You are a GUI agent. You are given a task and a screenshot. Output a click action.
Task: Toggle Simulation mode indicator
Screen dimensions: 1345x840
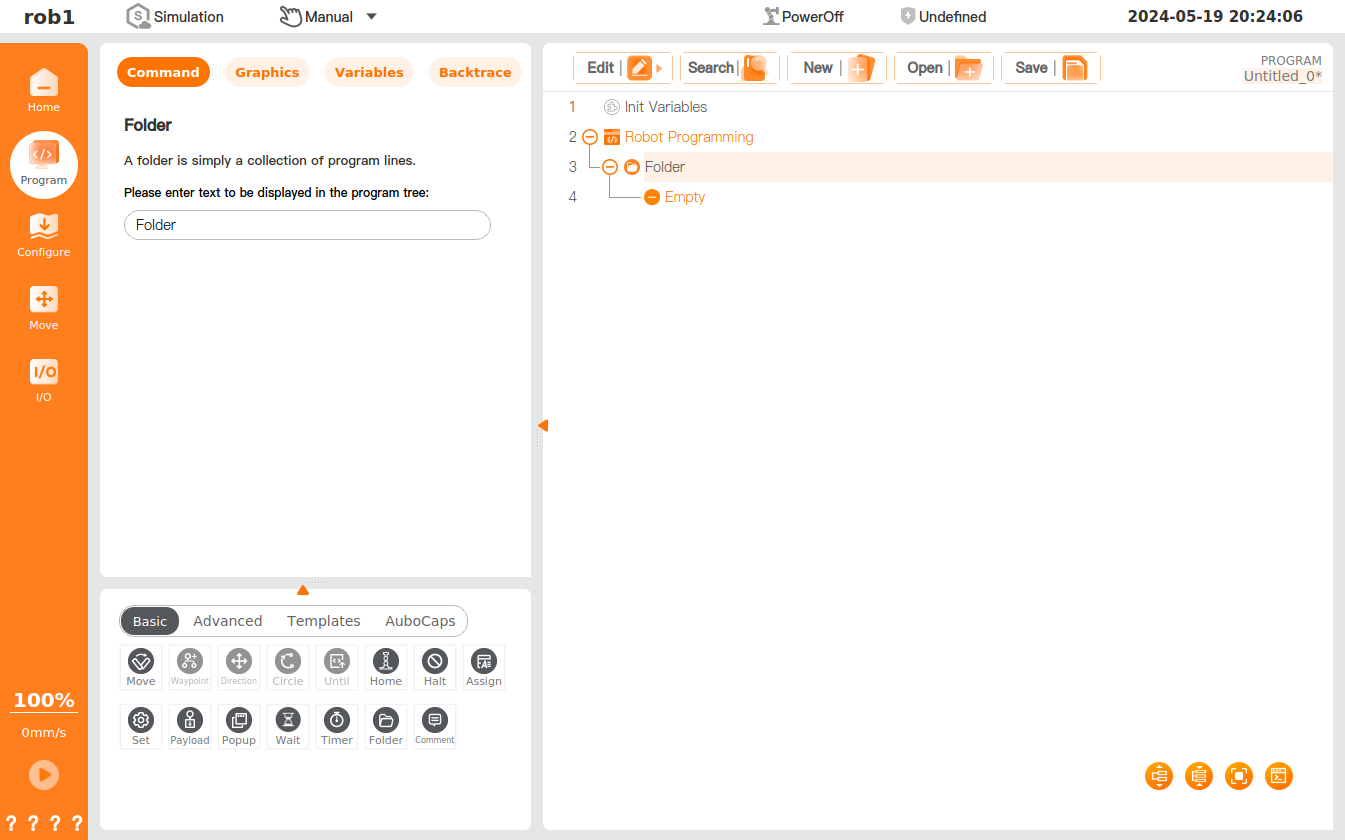tap(175, 17)
